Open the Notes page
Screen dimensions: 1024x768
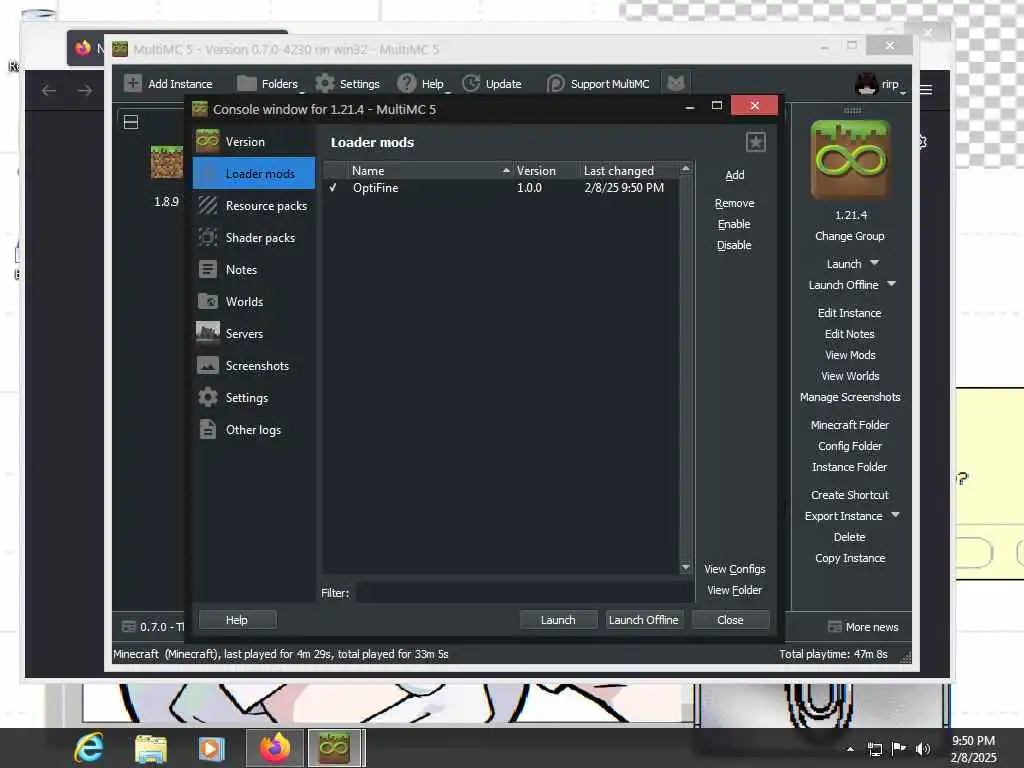click(x=254, y=270)
